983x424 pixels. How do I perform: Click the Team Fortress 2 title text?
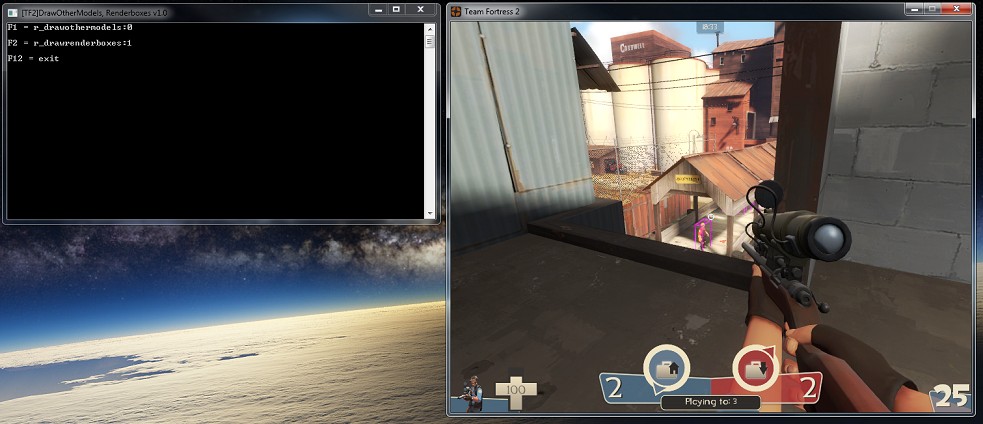492,11
